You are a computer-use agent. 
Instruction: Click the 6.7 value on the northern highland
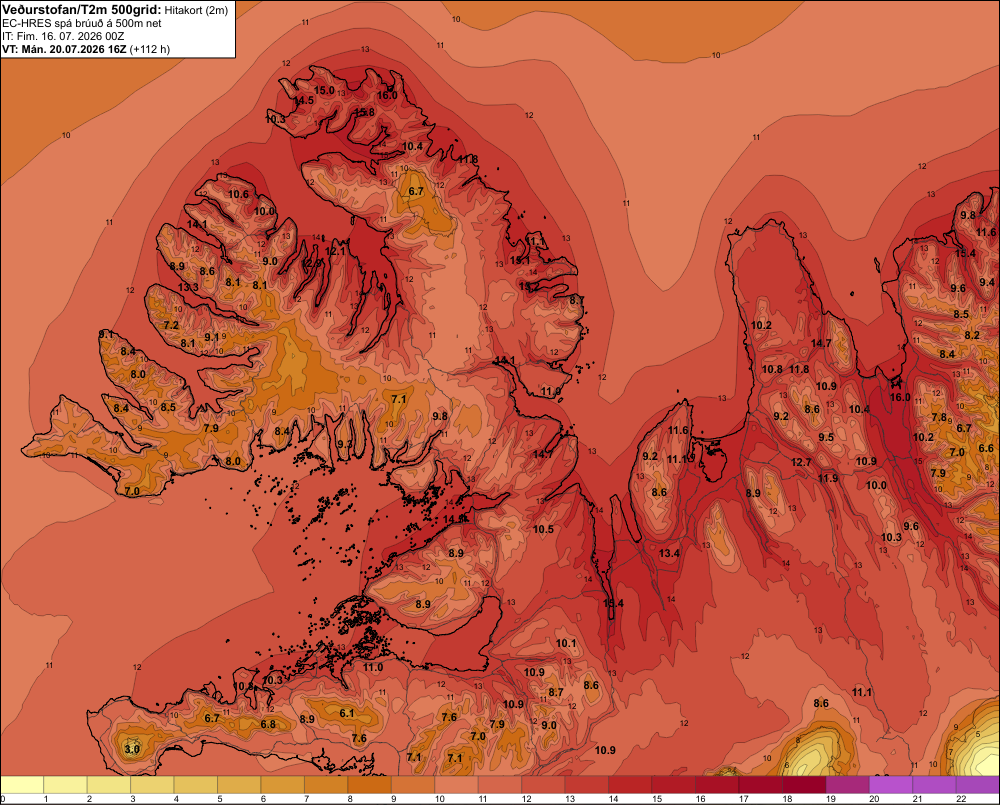coord(416,191)
